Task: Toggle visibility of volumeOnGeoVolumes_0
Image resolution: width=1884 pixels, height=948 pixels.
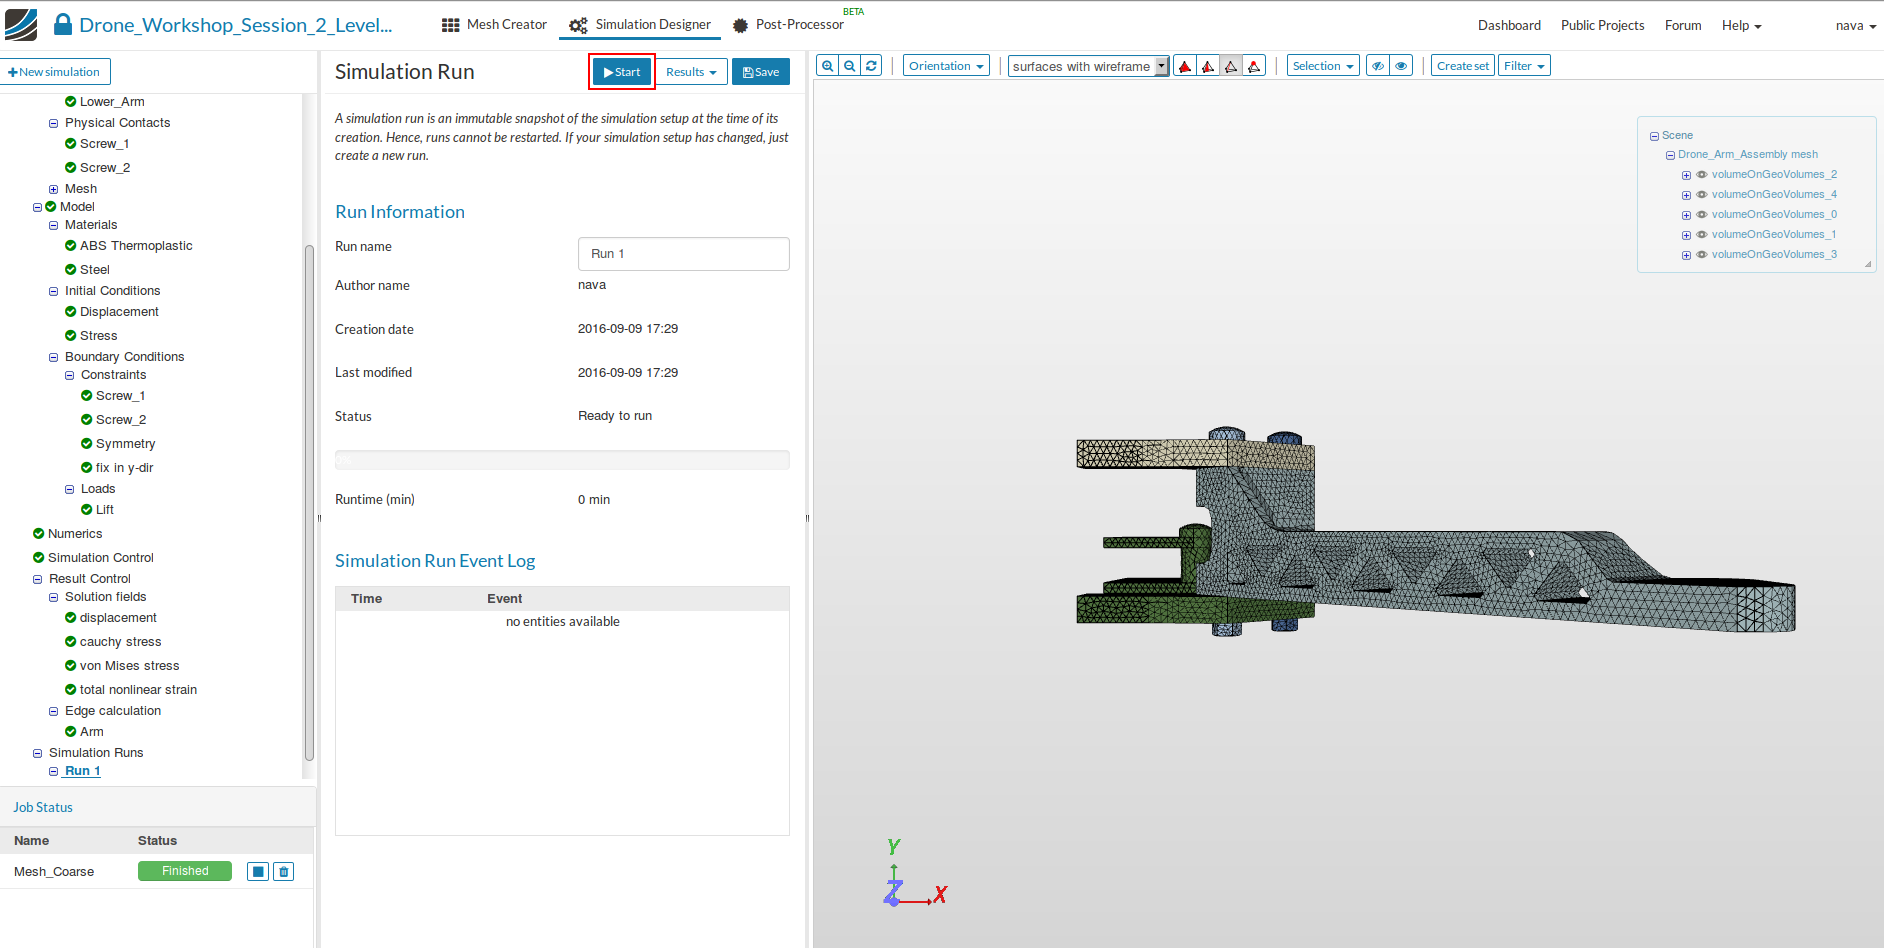Action: 1702,215
